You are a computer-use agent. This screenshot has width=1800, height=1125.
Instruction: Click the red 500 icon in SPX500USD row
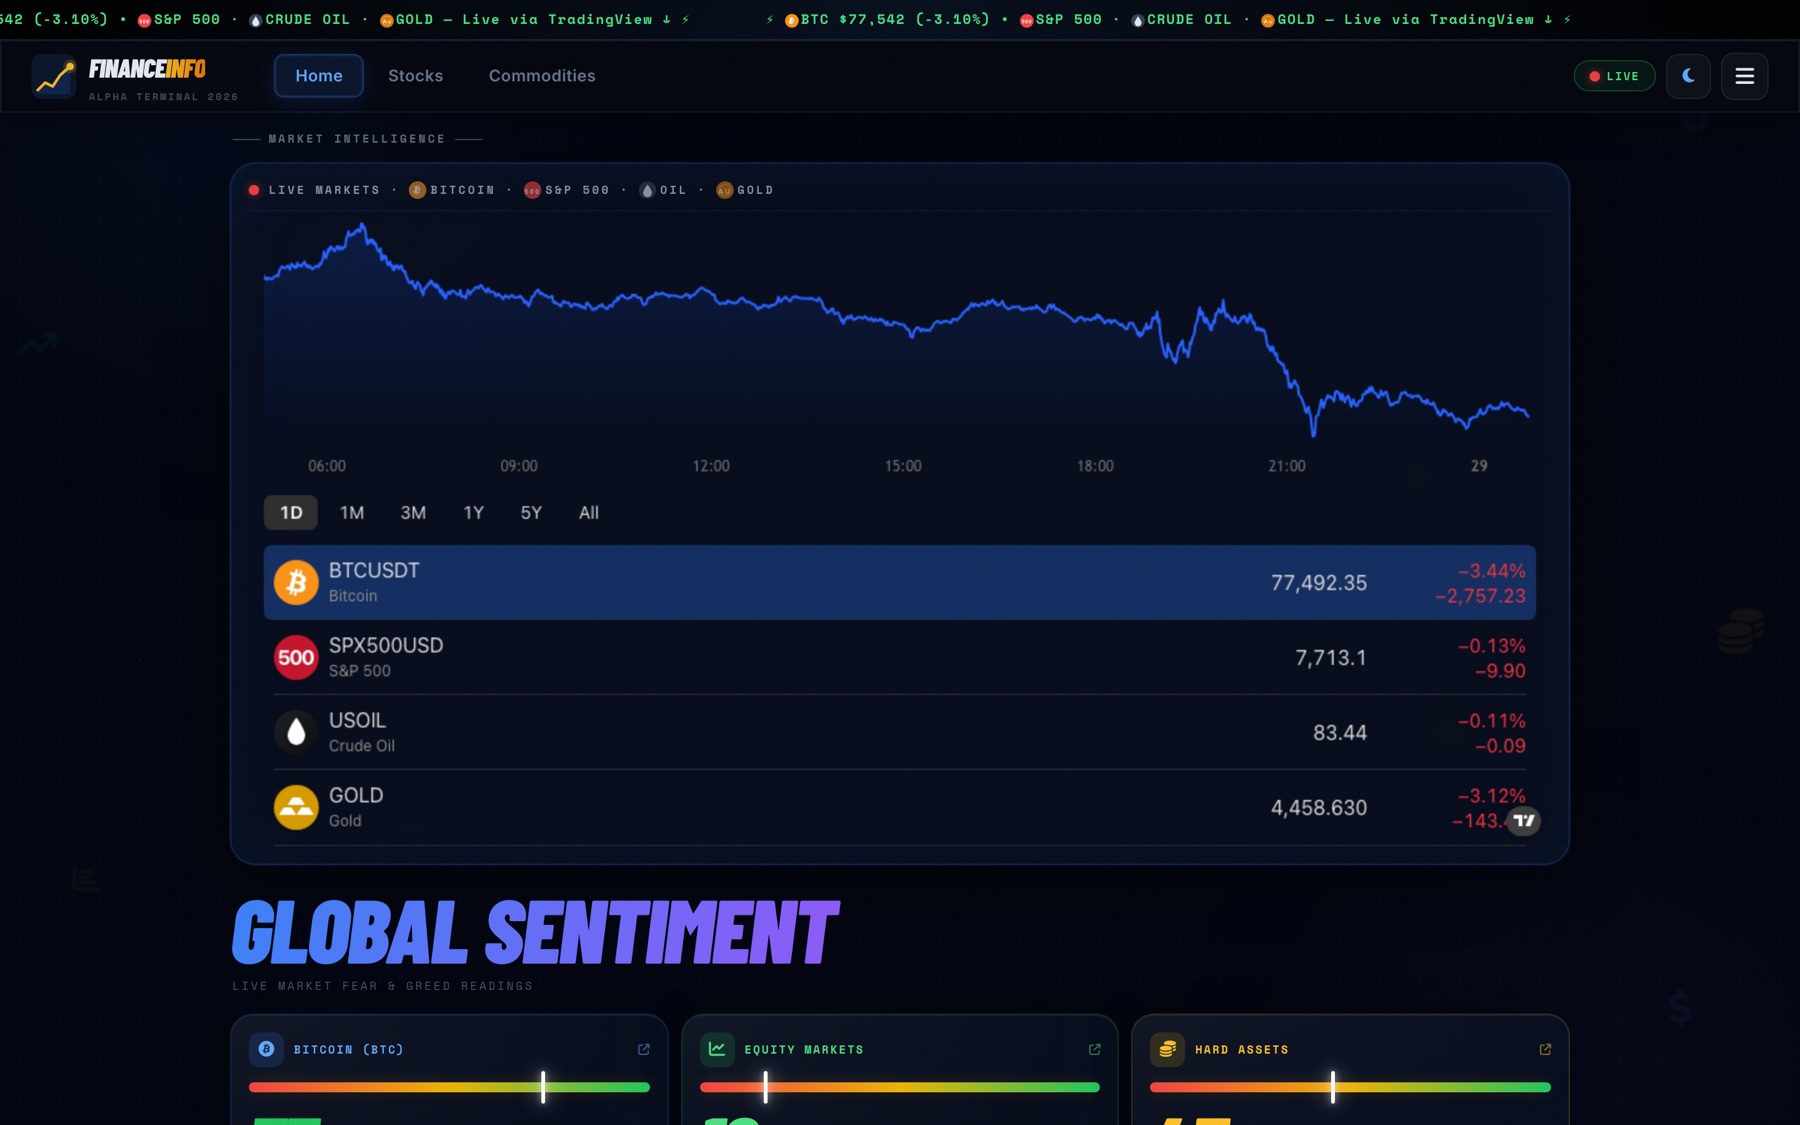tap(296, 657)
